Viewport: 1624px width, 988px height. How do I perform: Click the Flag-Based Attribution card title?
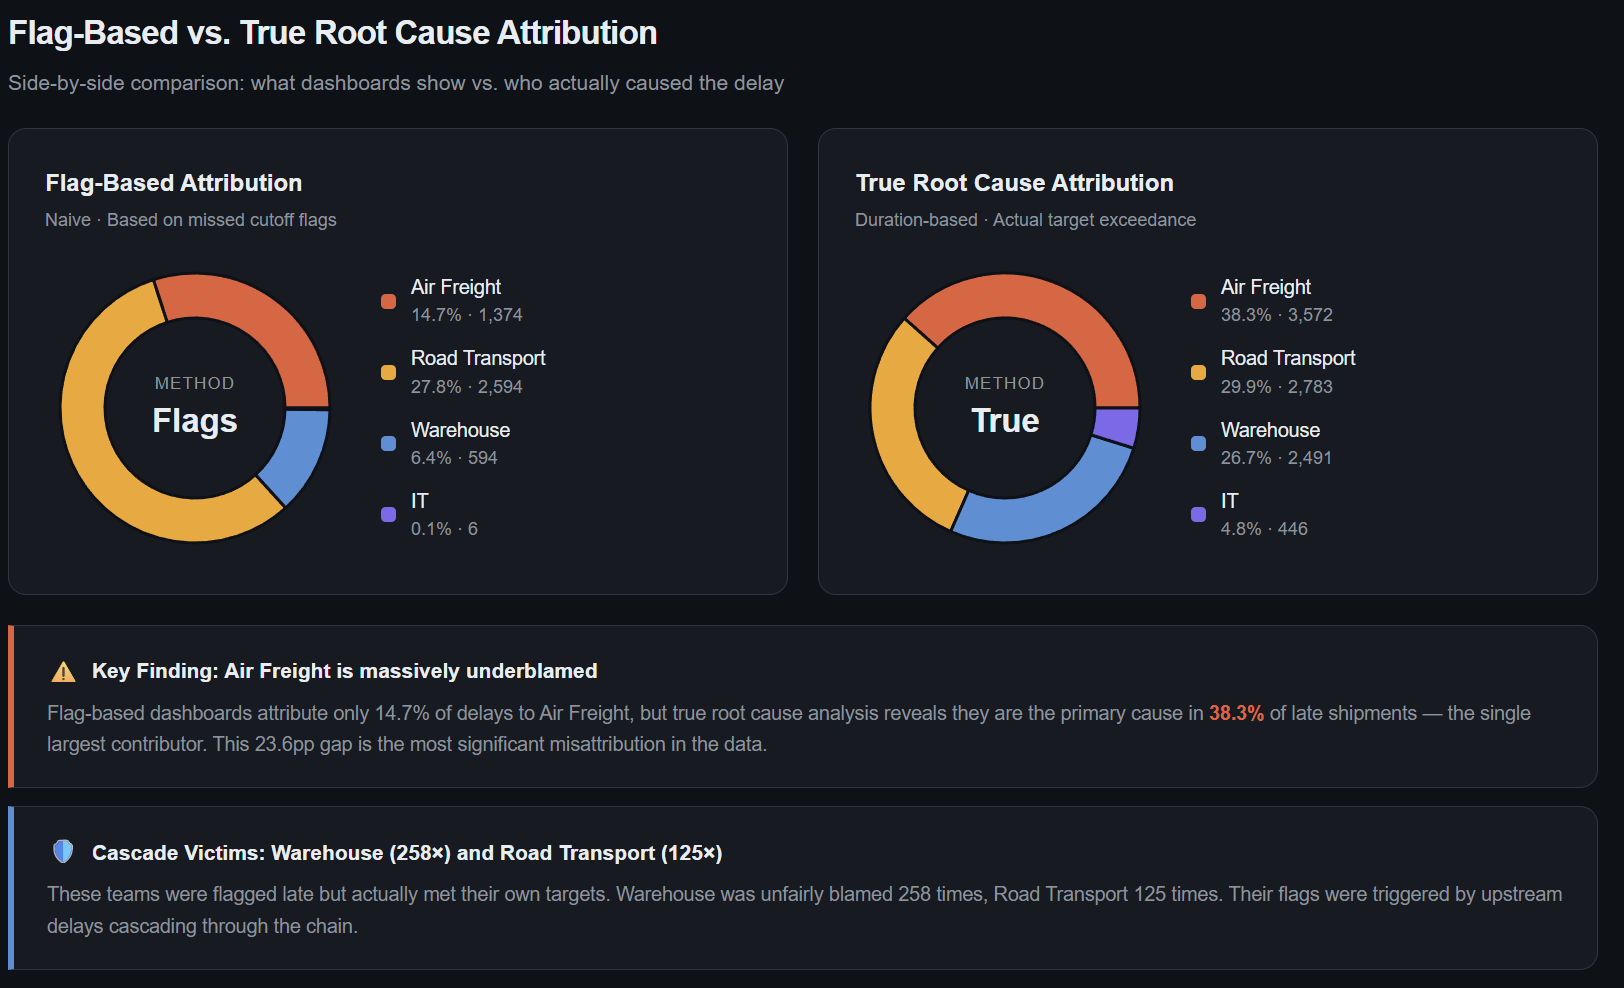coord(174,183)
